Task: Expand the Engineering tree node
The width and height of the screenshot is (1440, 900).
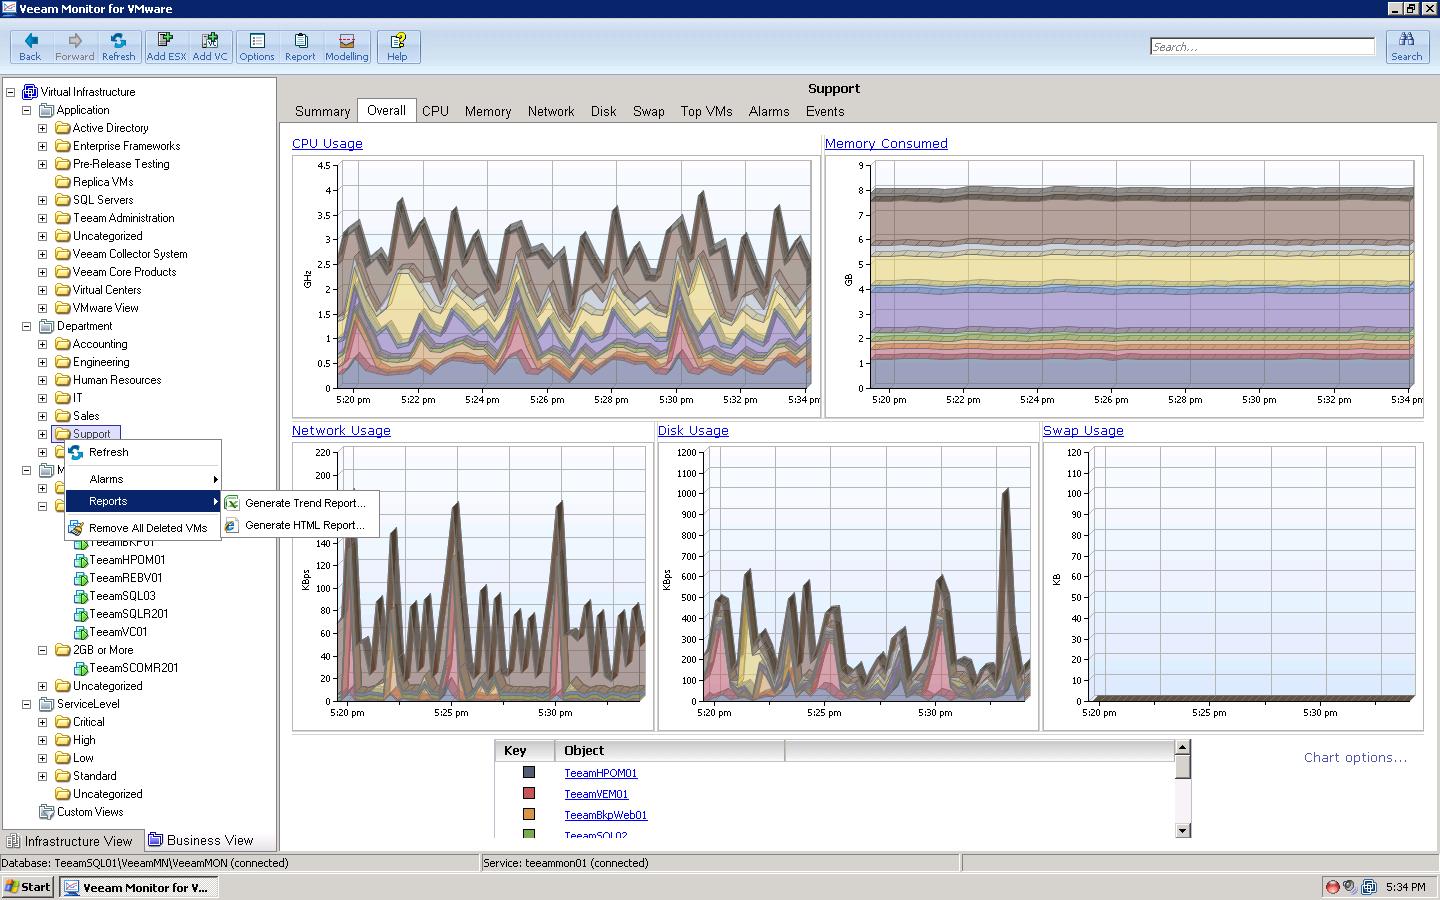Action: (x=43, y=362)
